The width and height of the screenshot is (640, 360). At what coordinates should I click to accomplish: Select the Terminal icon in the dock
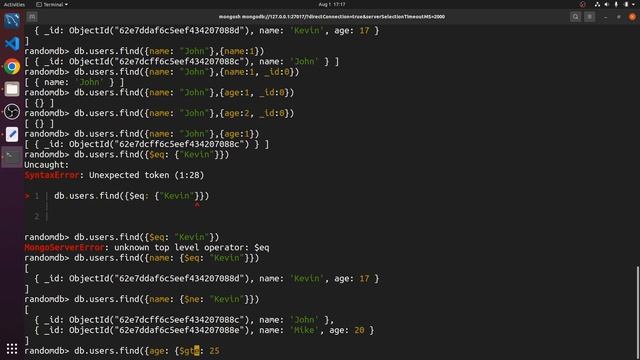(12, 157)
